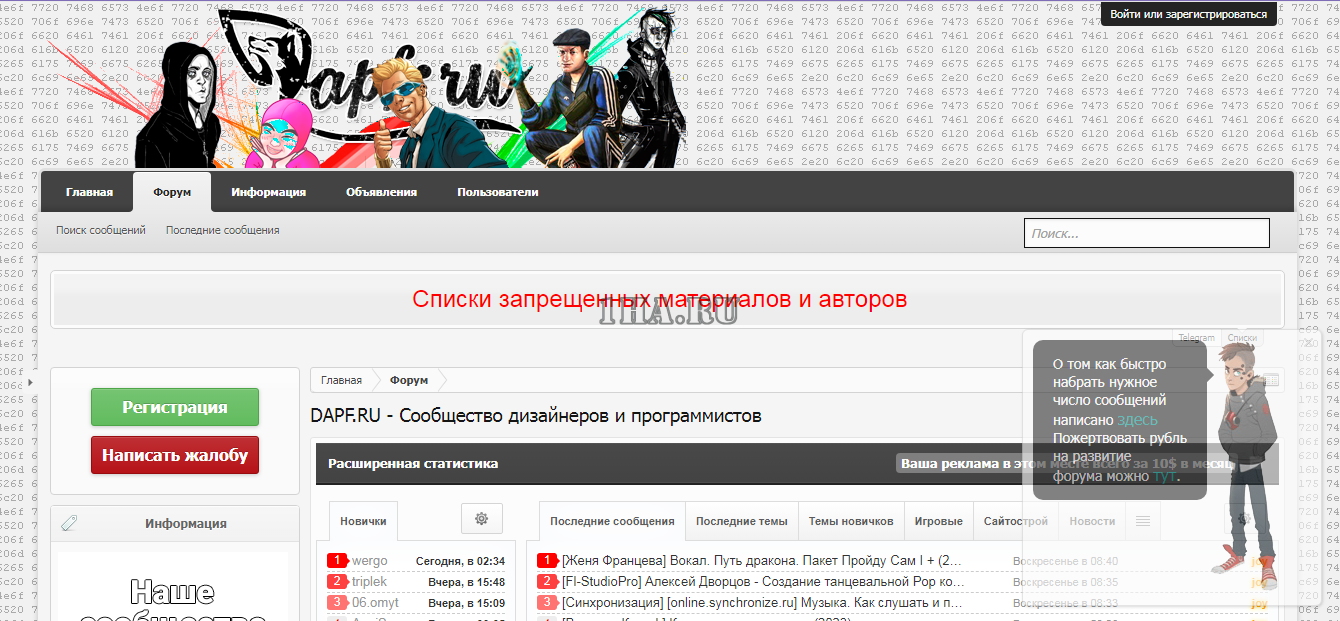Click the red rank 1 badge beside wergo

tap(337, 561)
